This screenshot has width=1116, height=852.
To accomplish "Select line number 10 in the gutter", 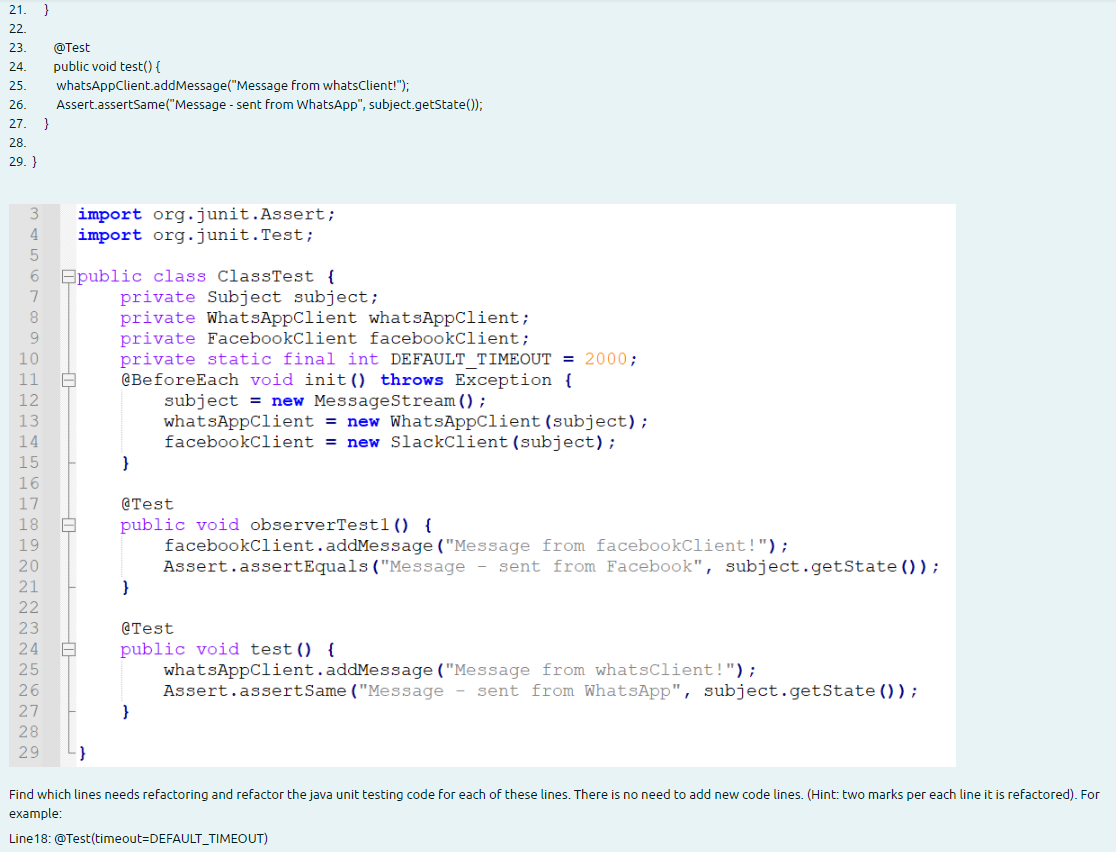I will click(x=34, y=359).
